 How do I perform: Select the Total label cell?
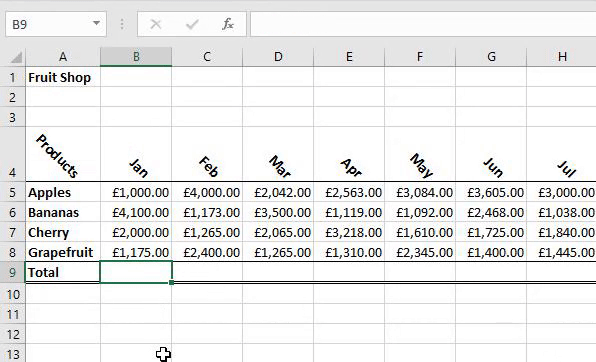[x=63, y=272]
